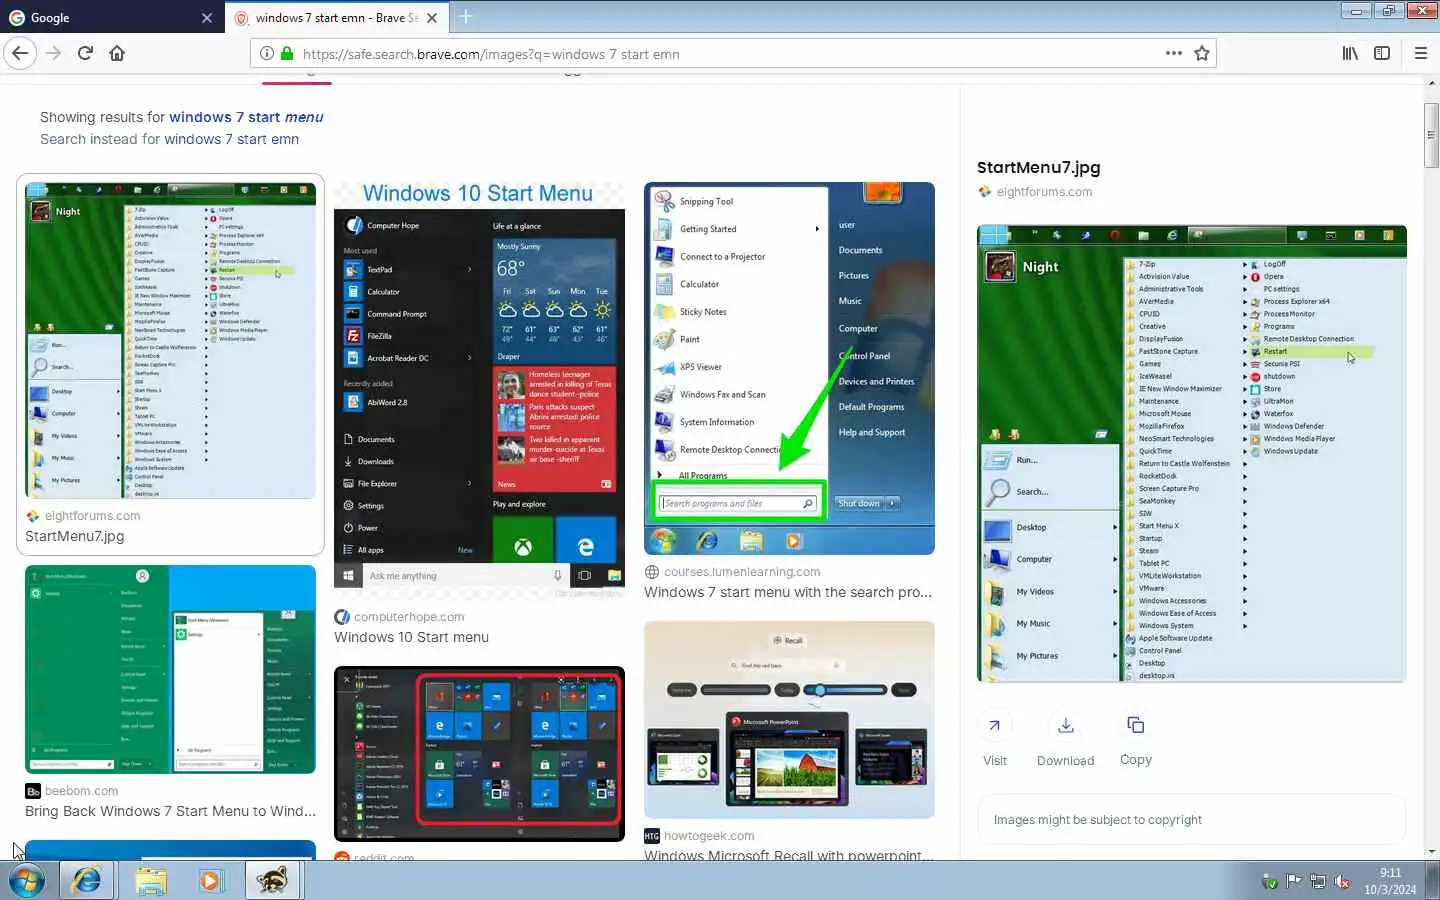This screenshot has width=1440, height=900.
Task: Click the large StartMenu7.jpg preview image
Action: tap(1192, 454)
